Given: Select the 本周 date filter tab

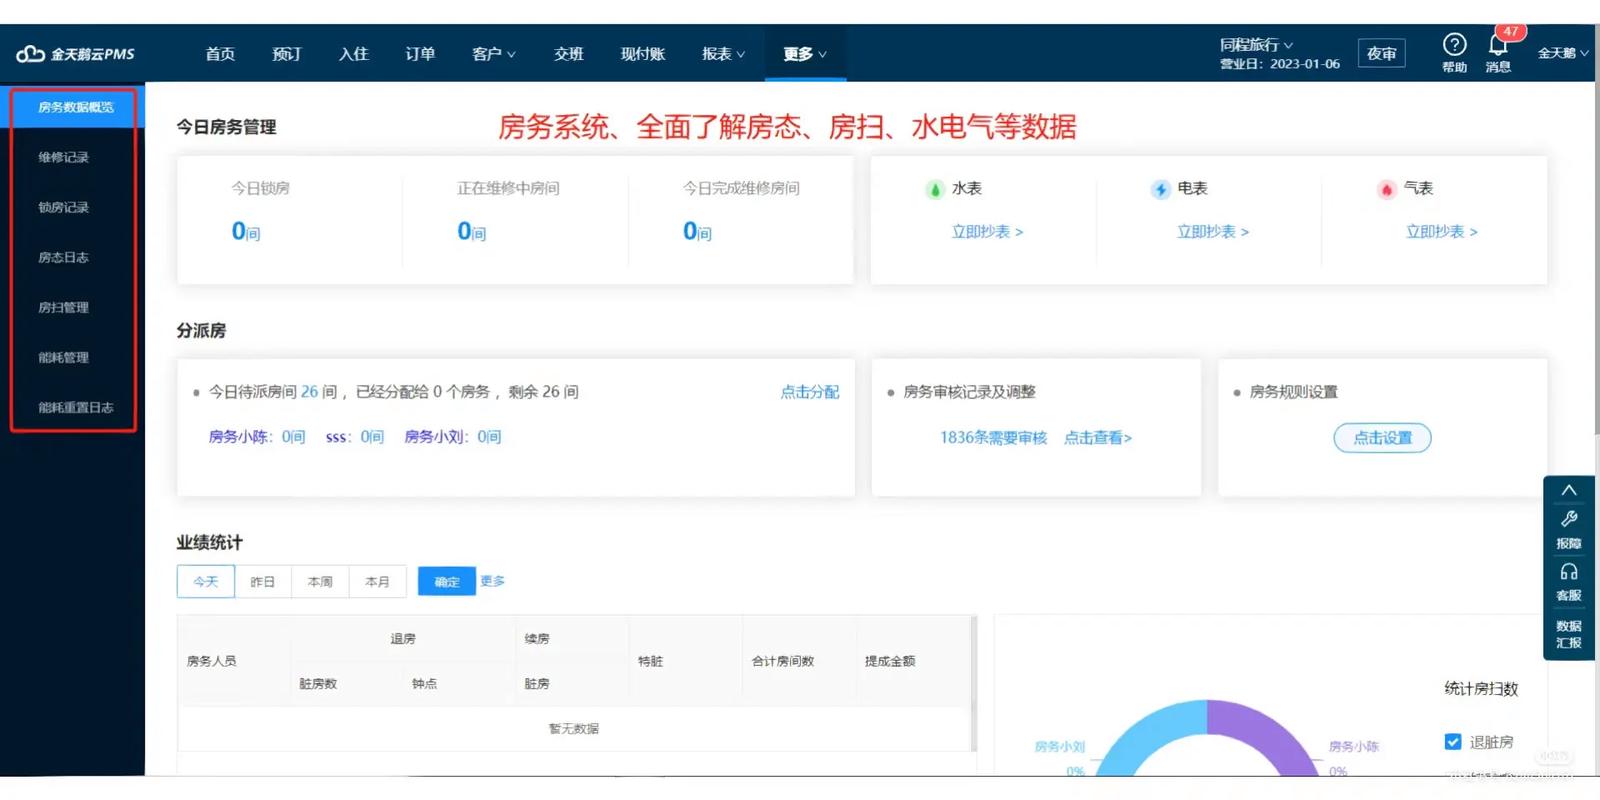Looking at the screenshot, I should coord(320,581).
